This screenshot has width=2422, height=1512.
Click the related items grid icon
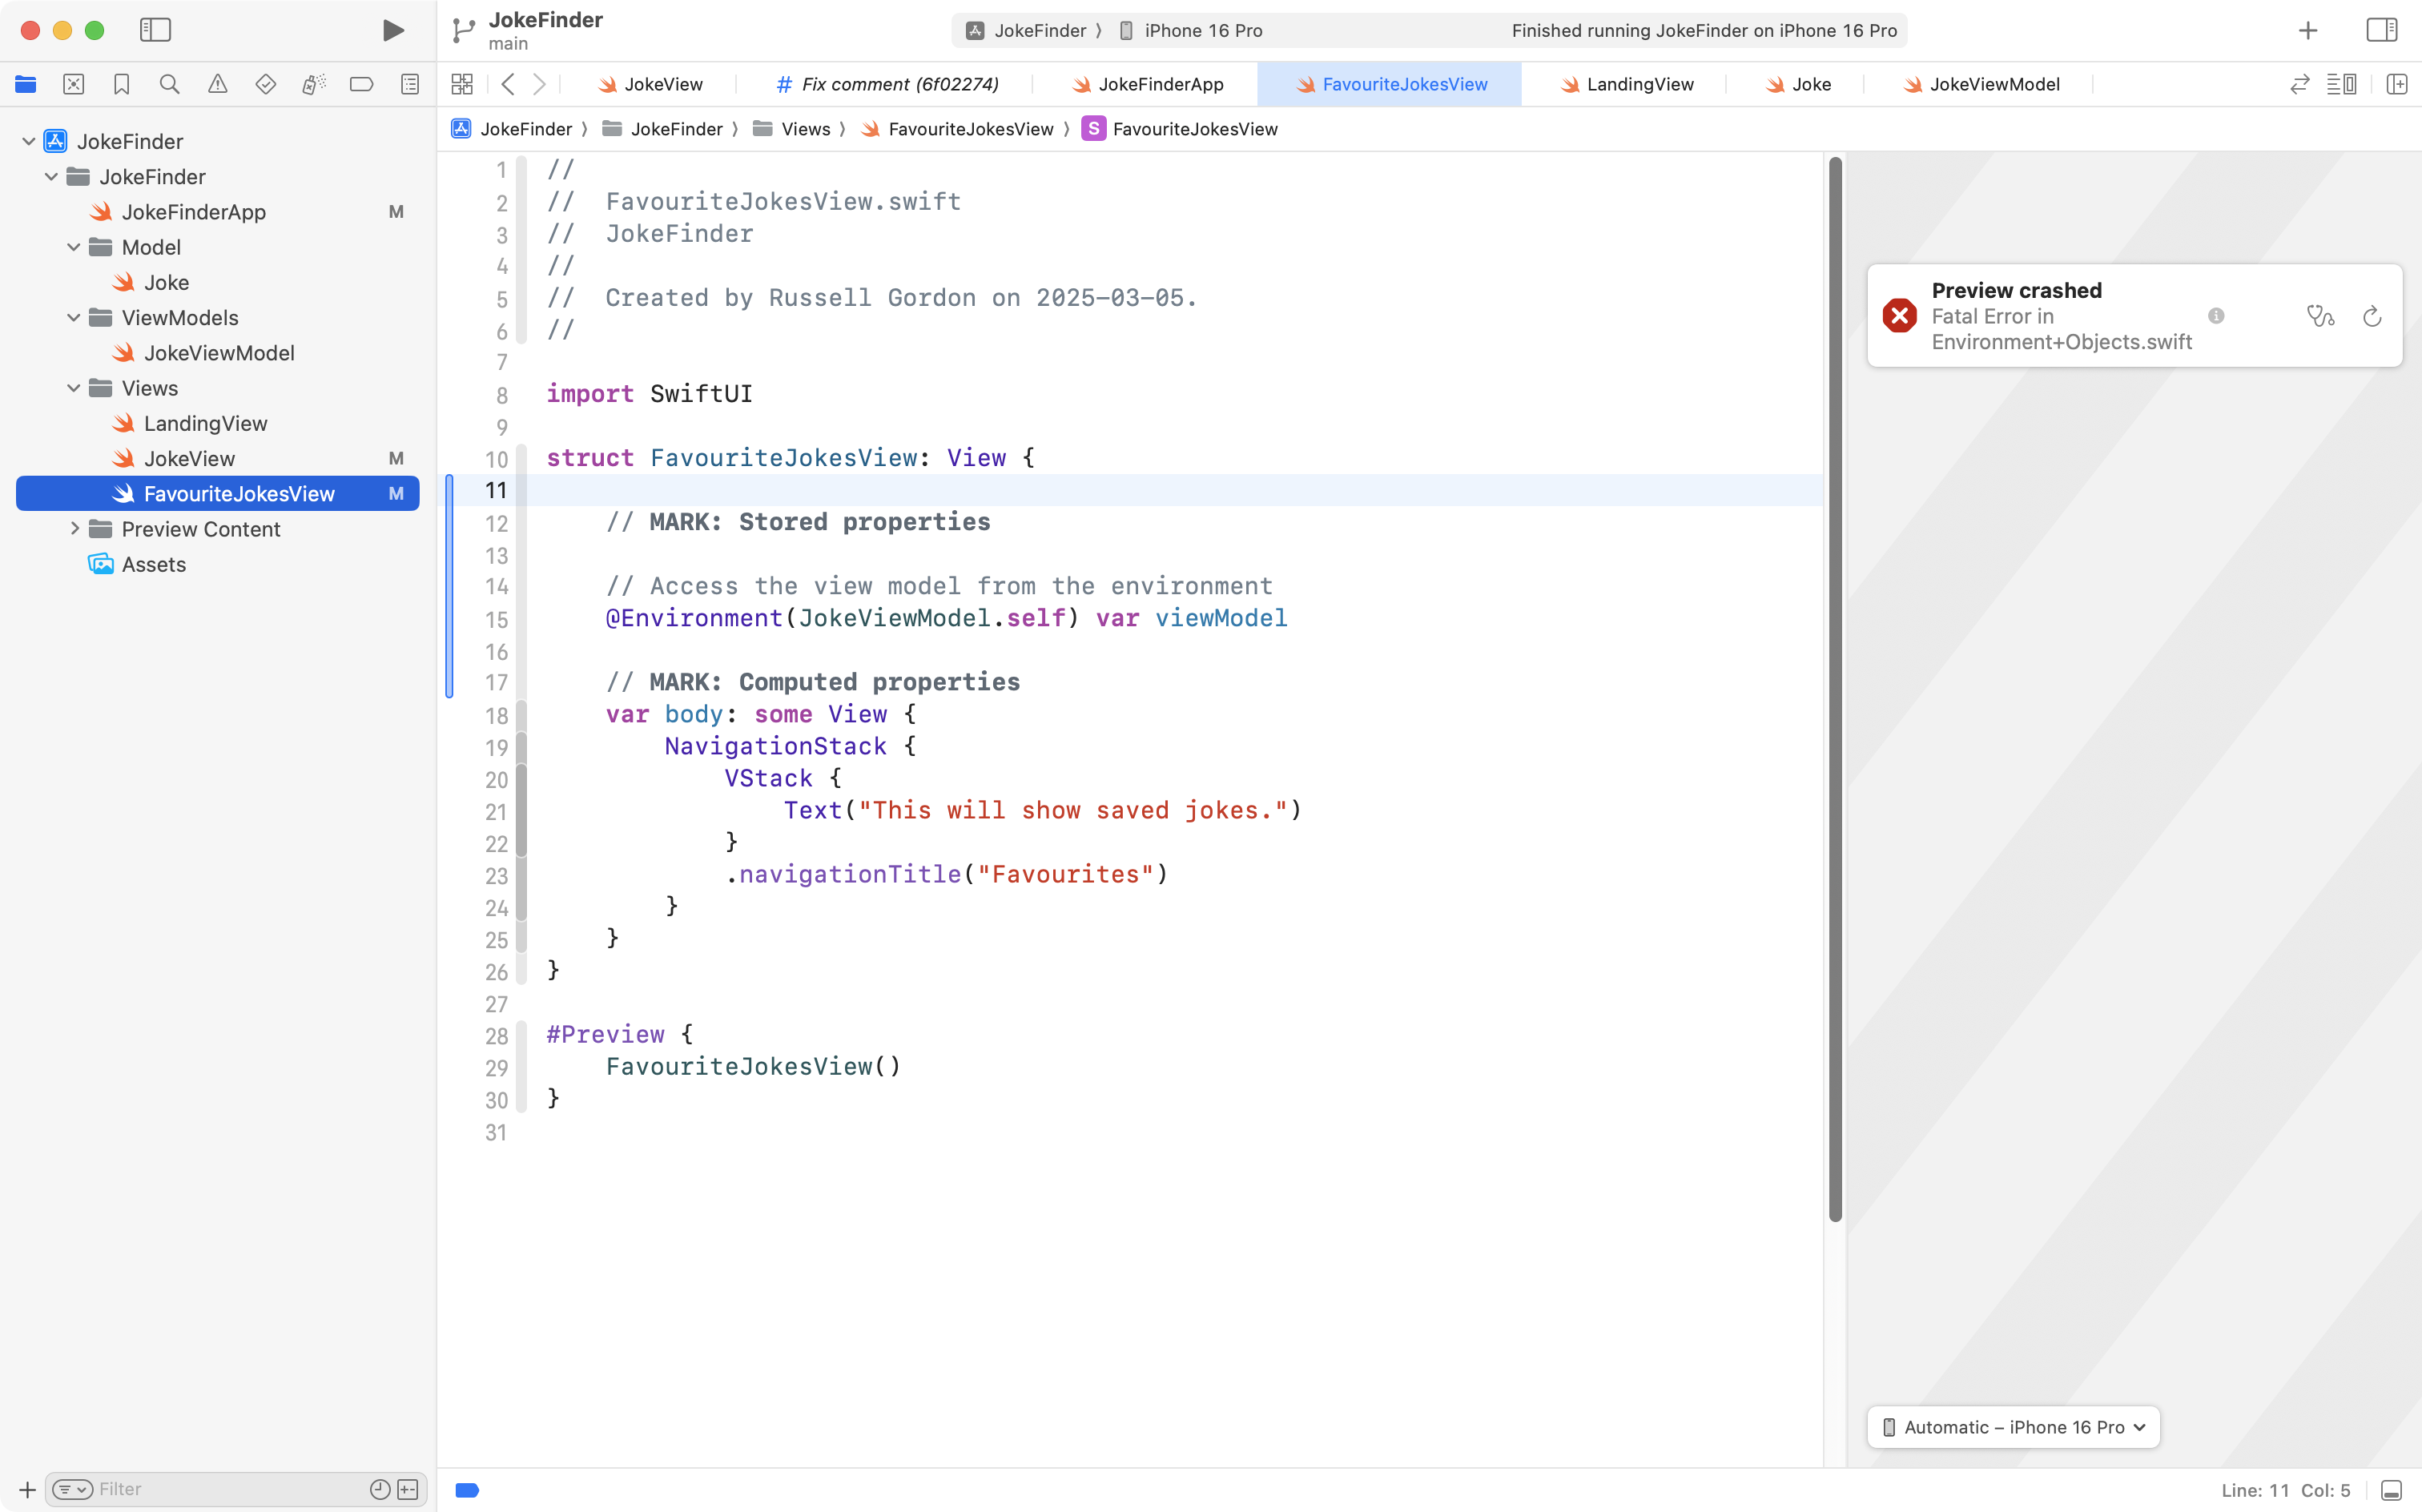click(461, 84)
